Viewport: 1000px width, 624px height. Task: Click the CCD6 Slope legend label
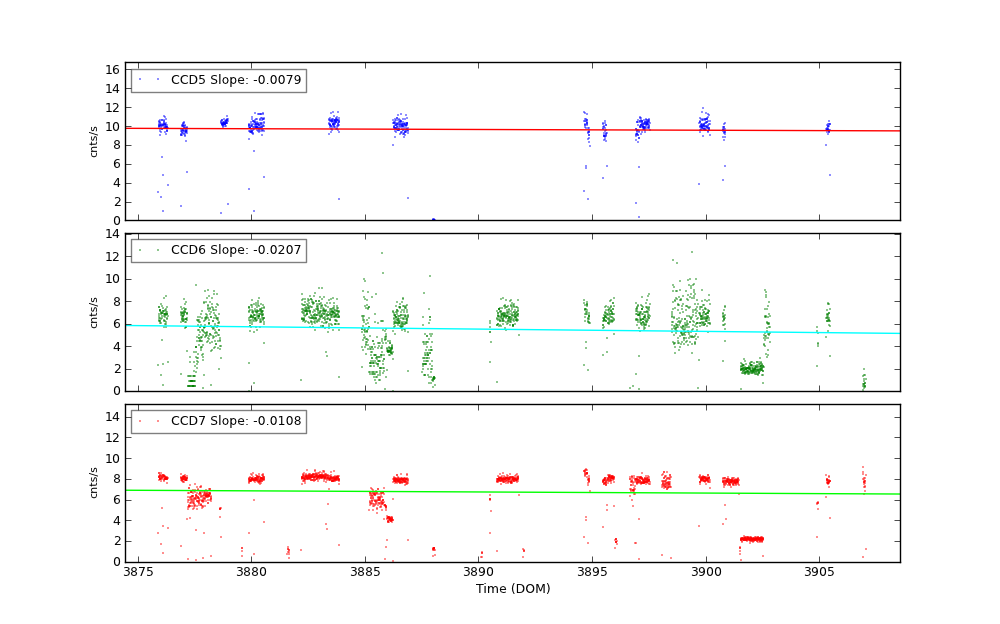[x=235, y=250]
